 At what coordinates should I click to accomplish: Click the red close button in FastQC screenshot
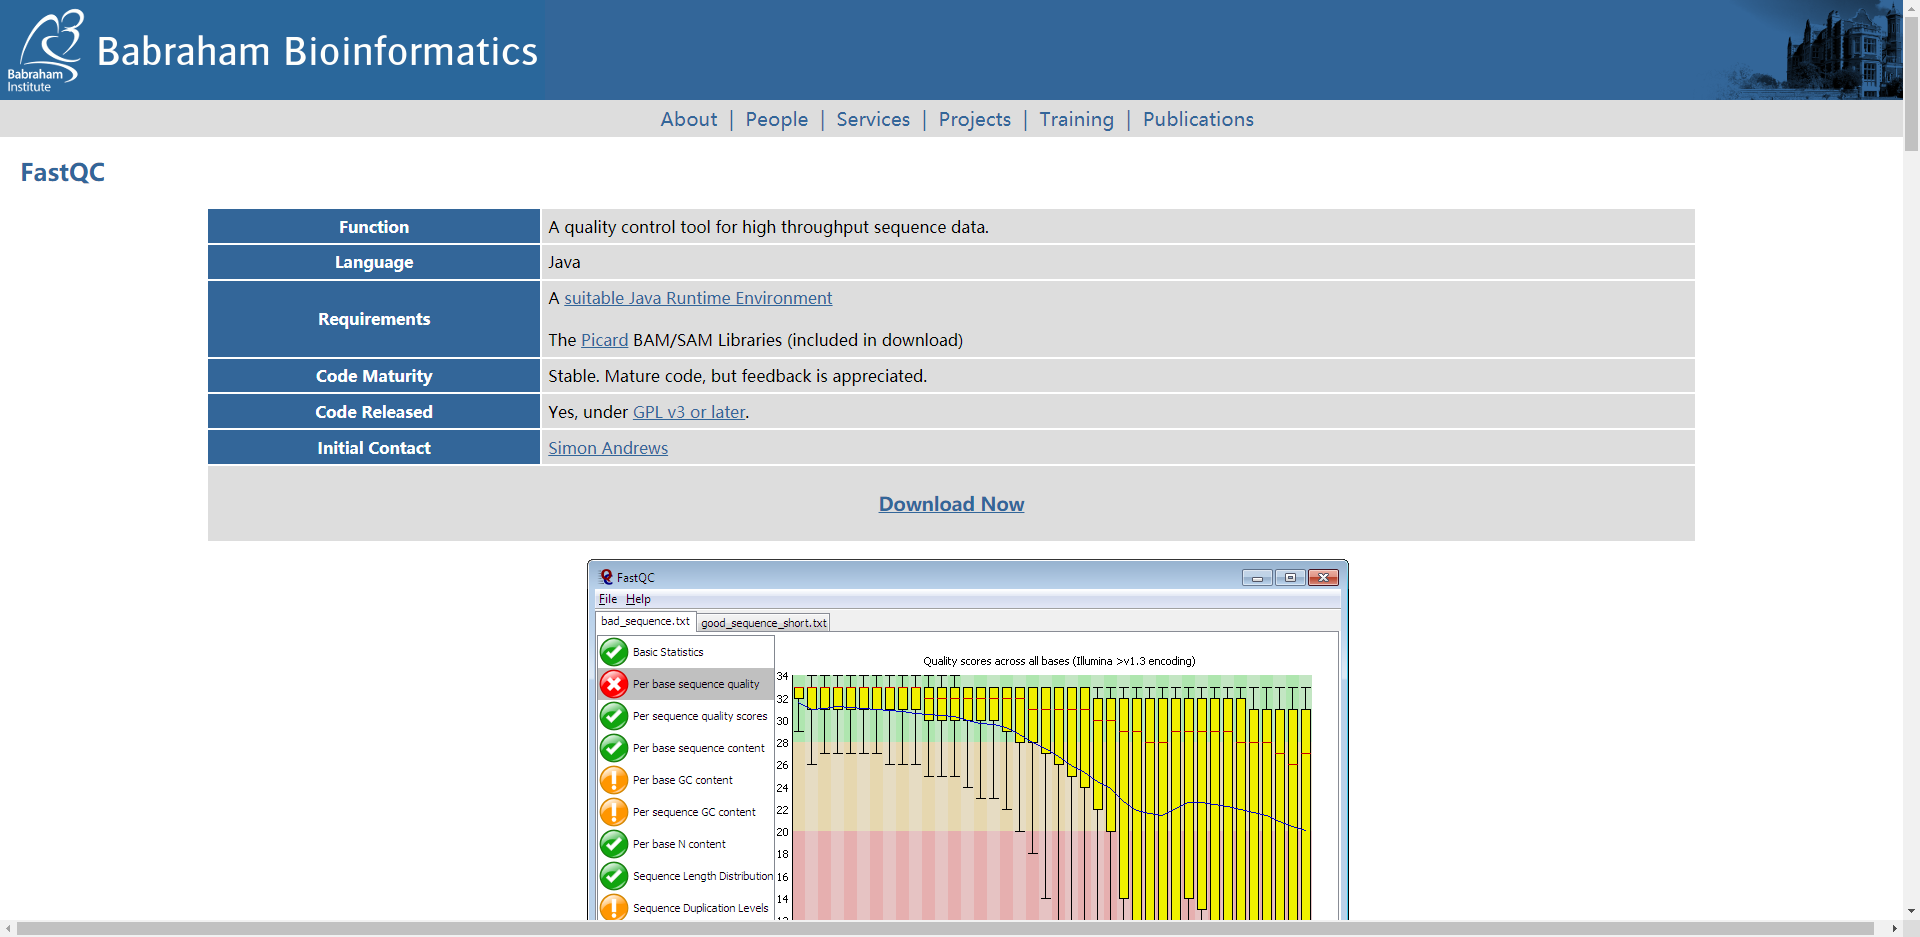pos(1323,577)
